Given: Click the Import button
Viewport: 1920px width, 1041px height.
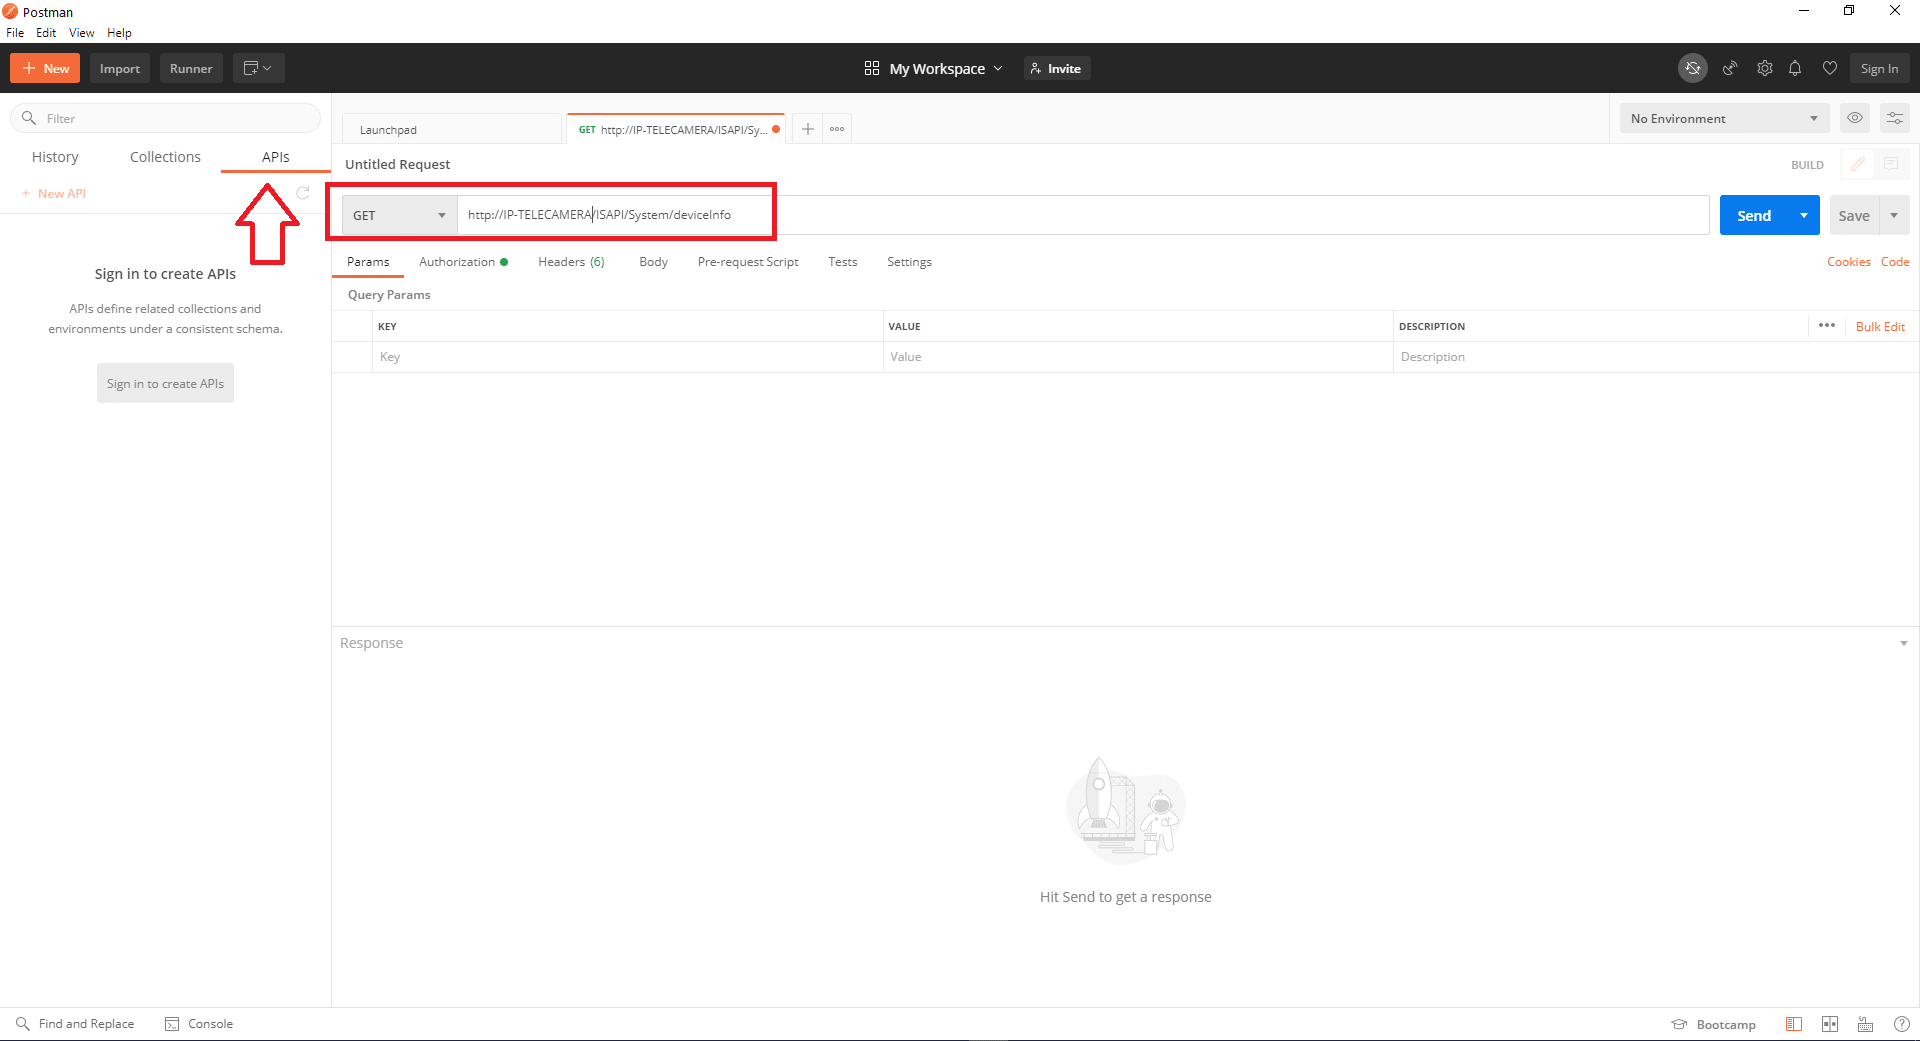Looking at the screenshot, I should (x=120, y=68).
